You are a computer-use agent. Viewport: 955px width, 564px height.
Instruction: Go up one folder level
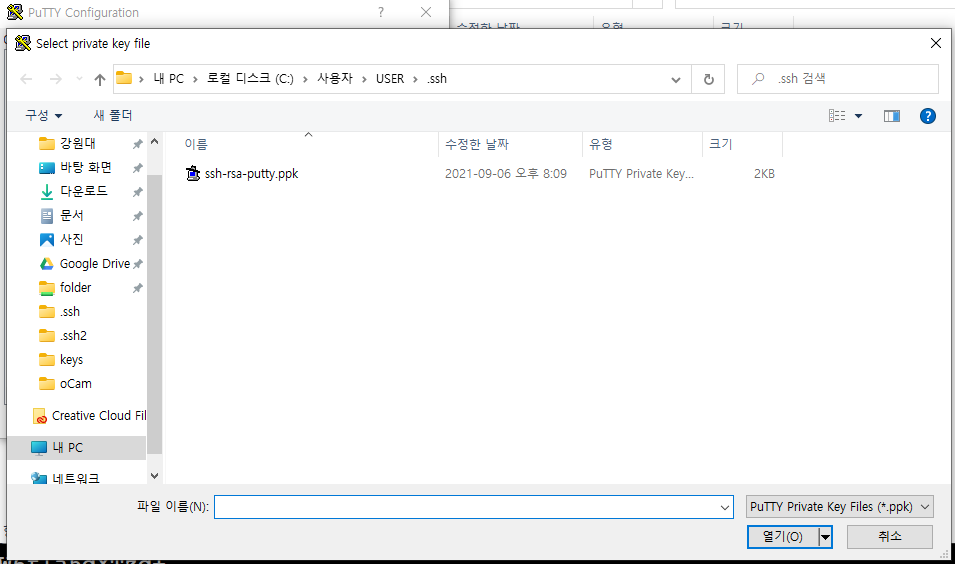click(100, 79)
